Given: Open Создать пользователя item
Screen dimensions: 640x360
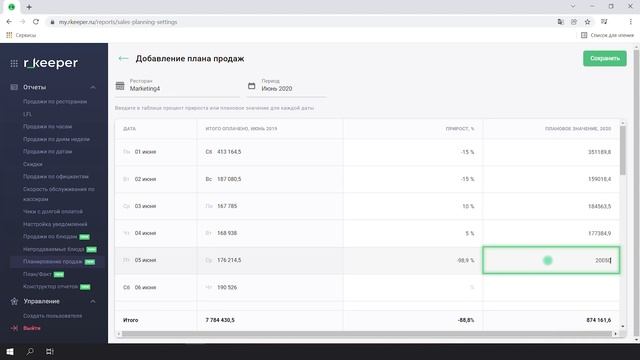Looking at the screenshot, I should 52,316.
